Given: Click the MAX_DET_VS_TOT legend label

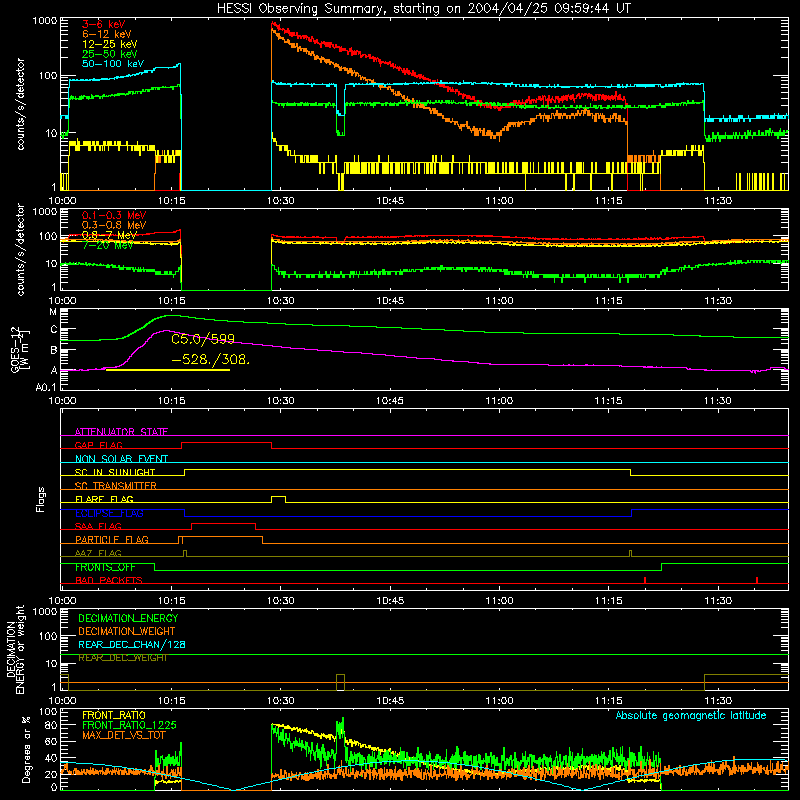Looking at the screenshot, I should (x=124, y=736).
